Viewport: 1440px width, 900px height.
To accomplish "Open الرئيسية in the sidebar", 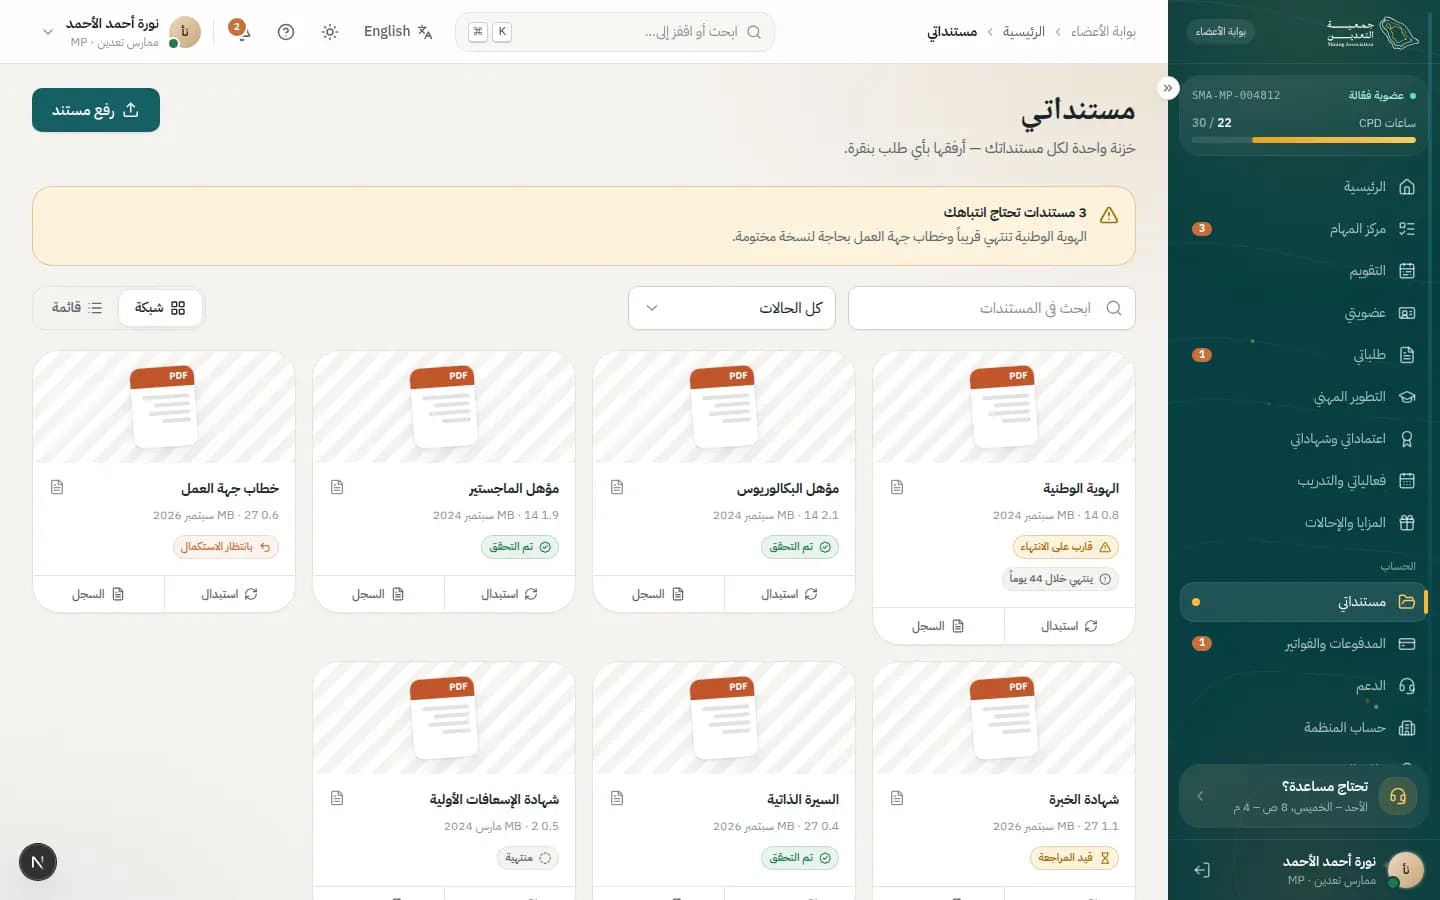I will pyautogui.click(x=1304, y=187).
